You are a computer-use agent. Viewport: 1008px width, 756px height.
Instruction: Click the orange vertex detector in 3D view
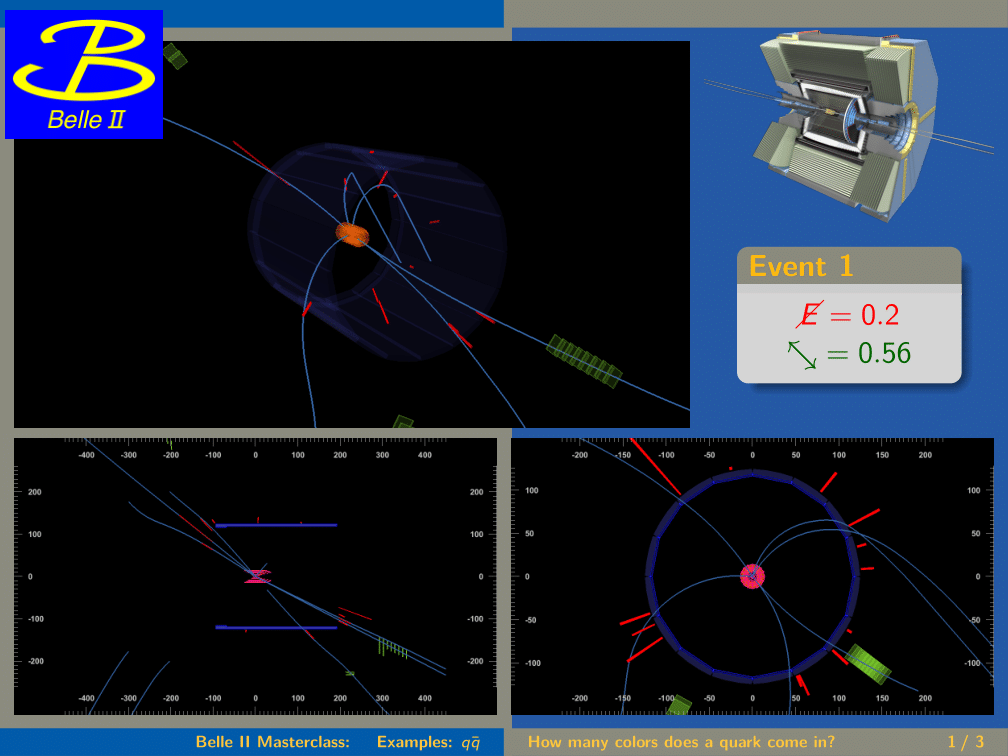(x=352, y=235)
